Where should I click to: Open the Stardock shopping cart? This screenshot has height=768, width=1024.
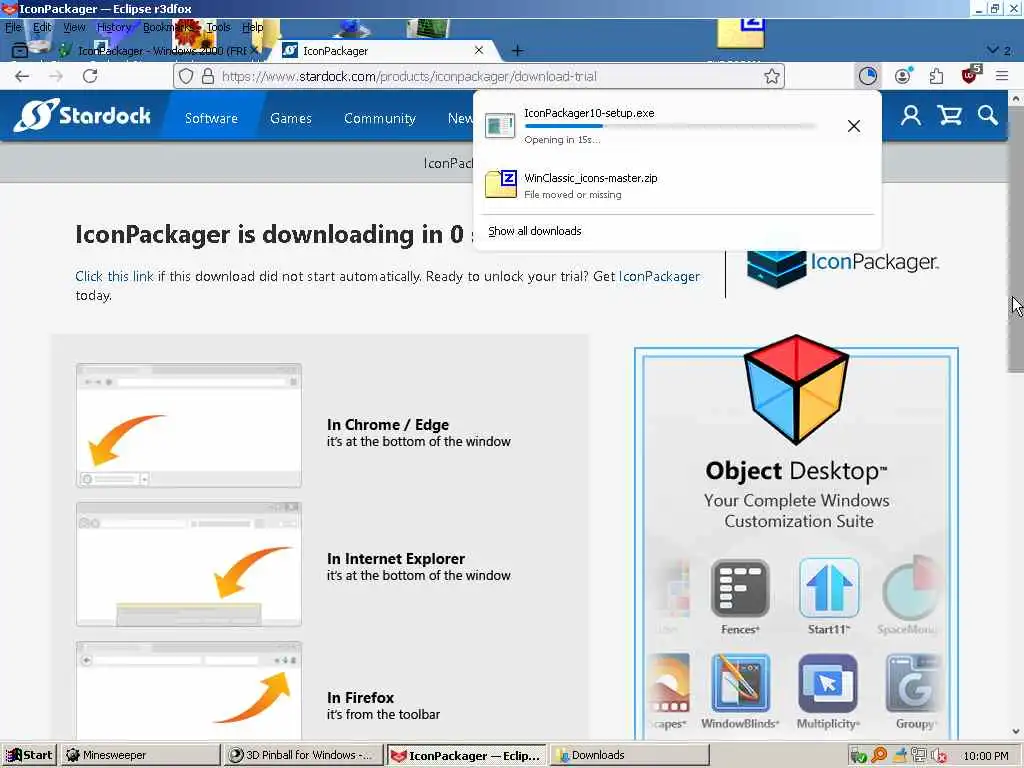tap(950, 116)
